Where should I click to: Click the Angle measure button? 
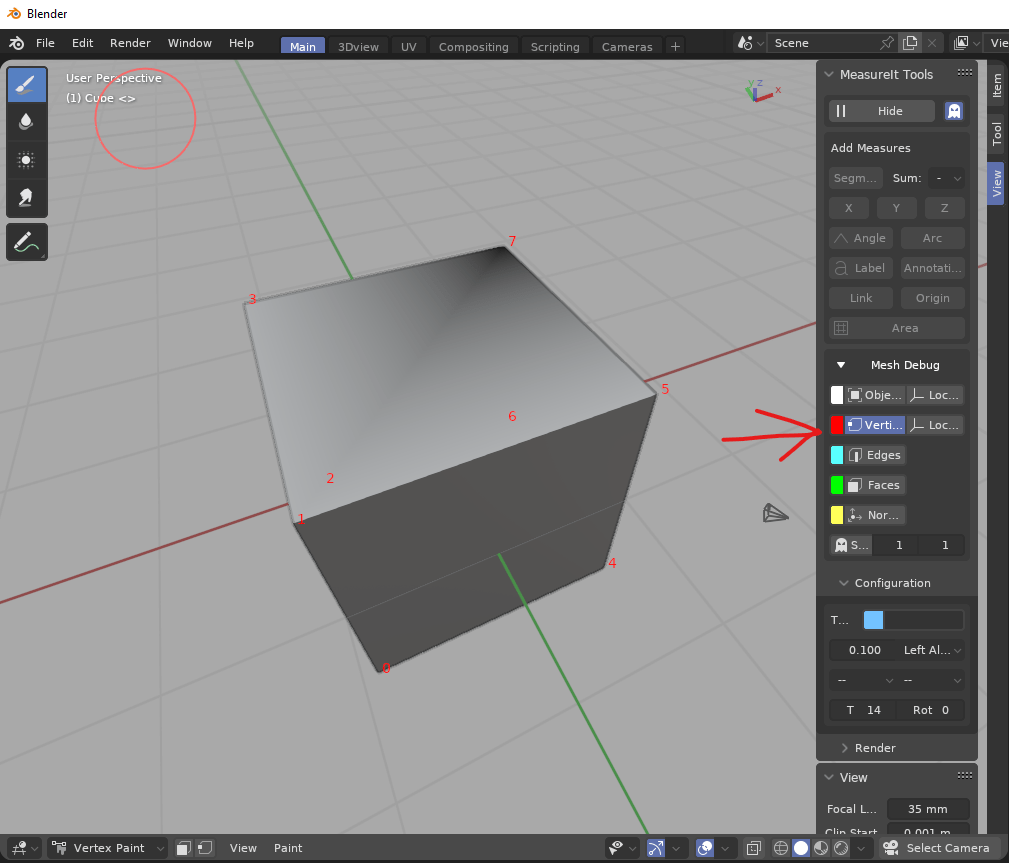pyautogui.click(x=861, y=238)
